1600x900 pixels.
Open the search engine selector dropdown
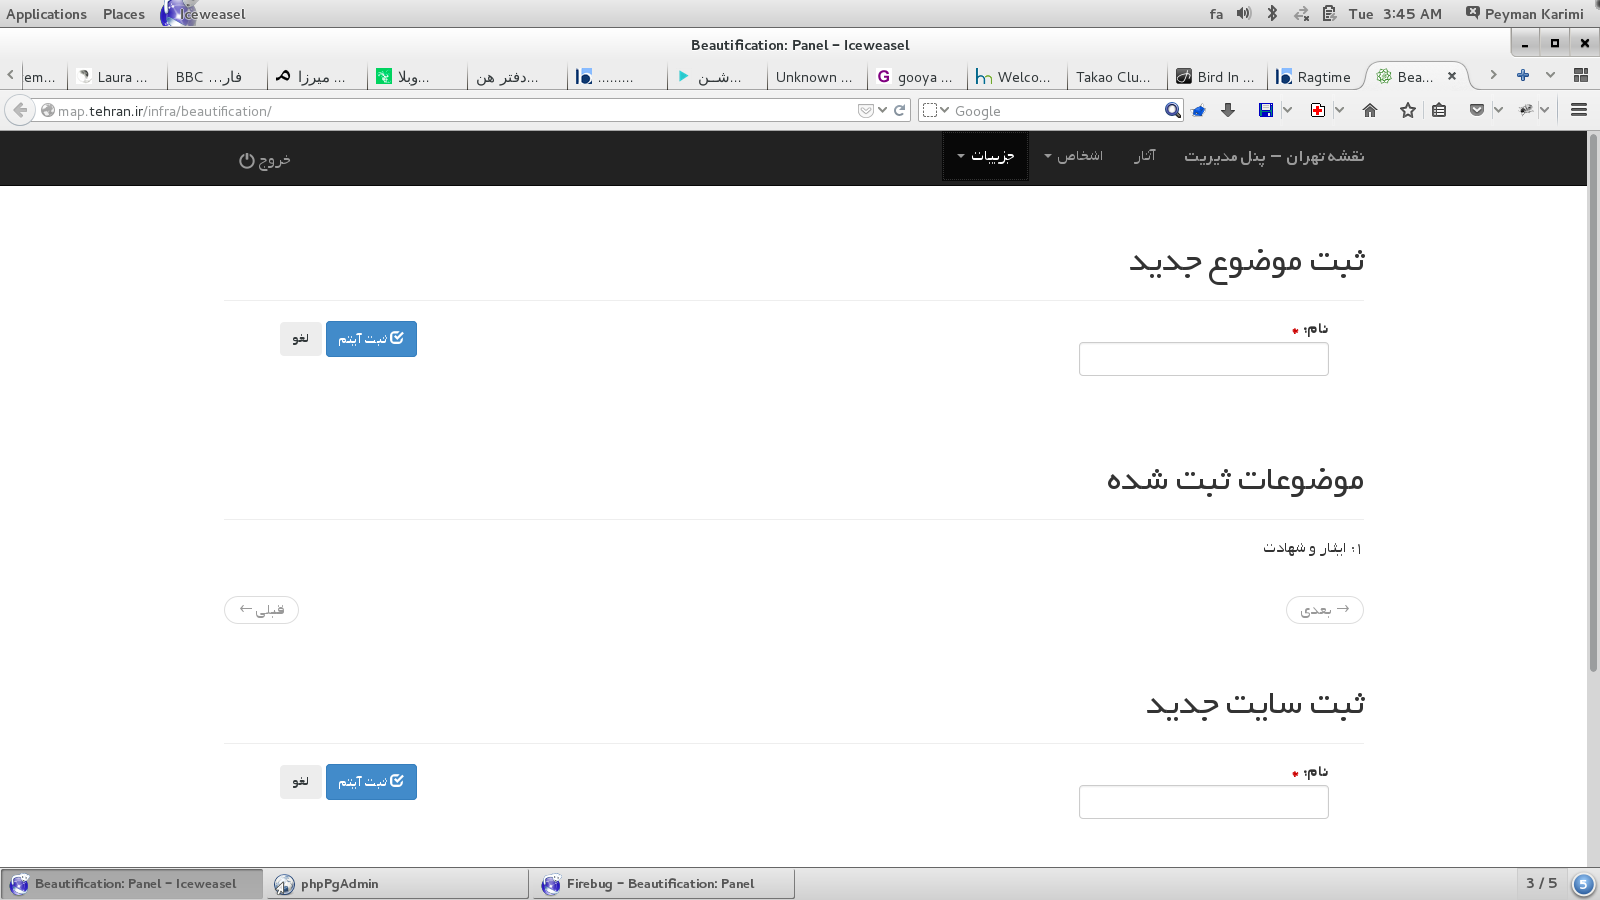point(936,111)
